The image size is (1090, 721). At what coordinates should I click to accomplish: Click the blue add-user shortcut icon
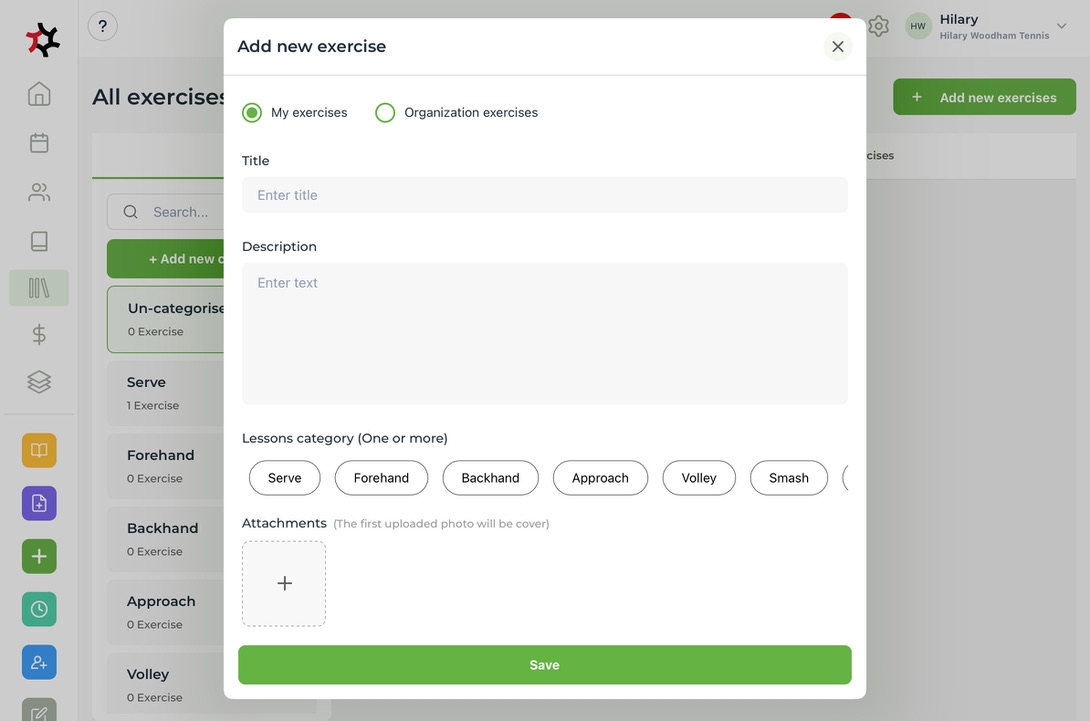tap(39, 662)
